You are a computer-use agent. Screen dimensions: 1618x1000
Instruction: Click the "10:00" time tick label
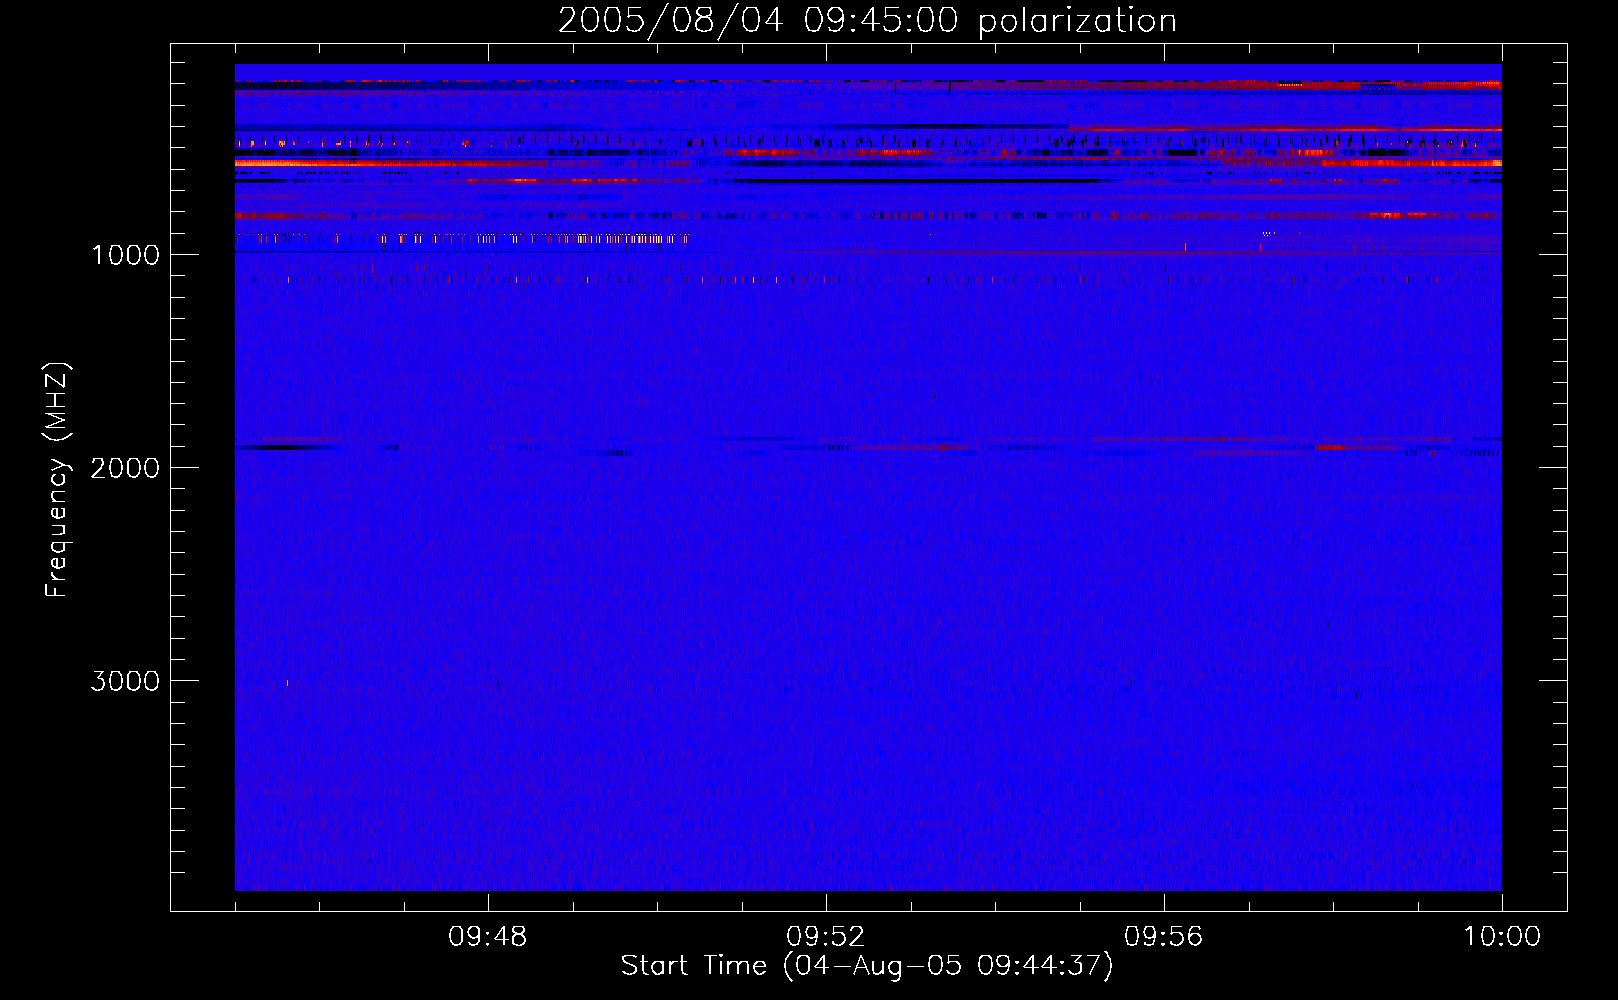[x=1502, y=937]
